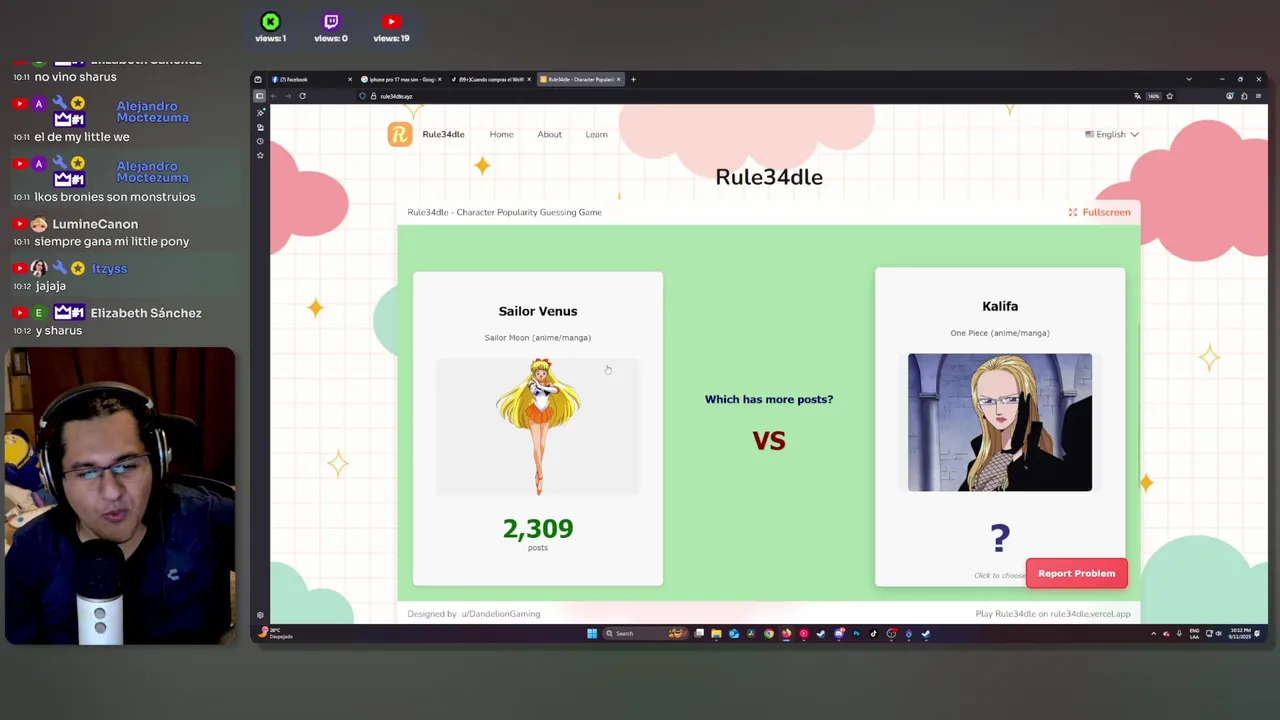The height and width of the screenshot is (720, 1280).
Task: Choose the Kalifa character image
Action: pyautogui.click(x=1000, y=422)
